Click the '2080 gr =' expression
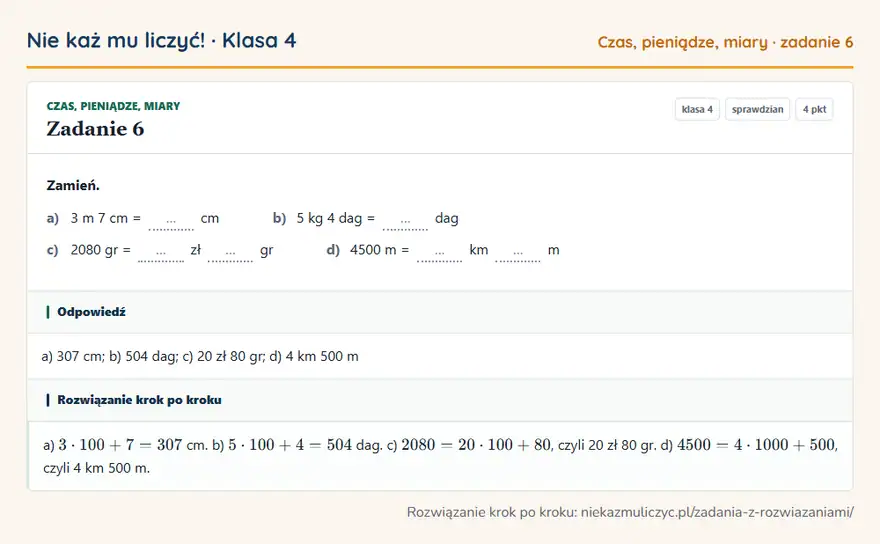The image size is (880, 544). click(100, 250)
